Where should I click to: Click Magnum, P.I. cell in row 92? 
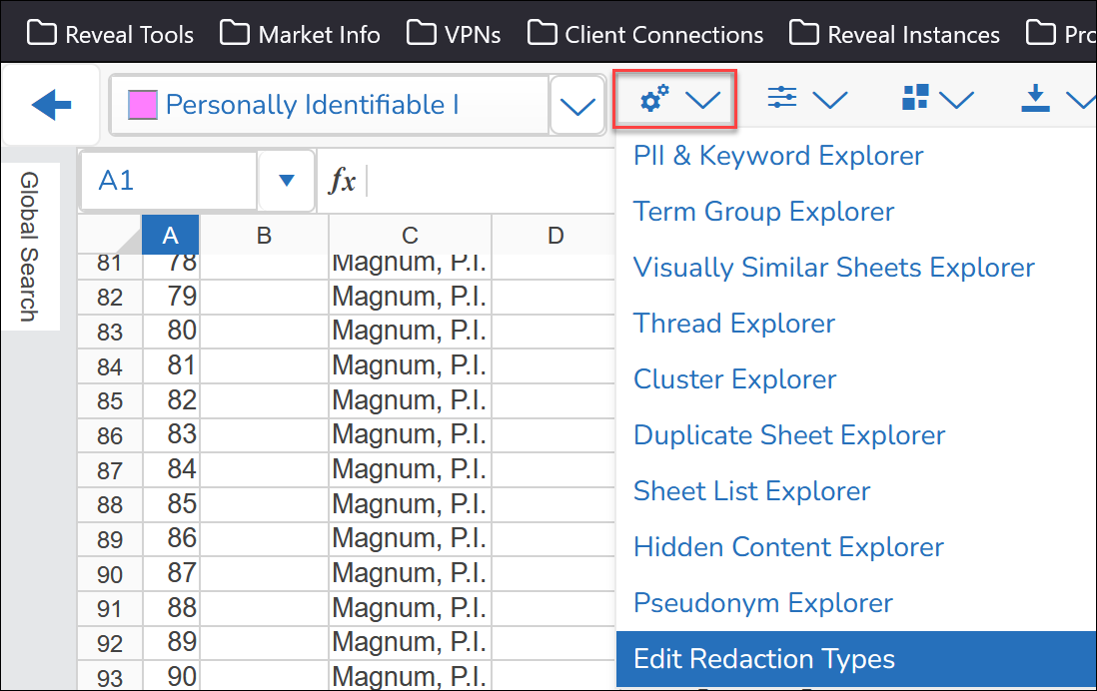pyautogui.click(x=410, y=643)
